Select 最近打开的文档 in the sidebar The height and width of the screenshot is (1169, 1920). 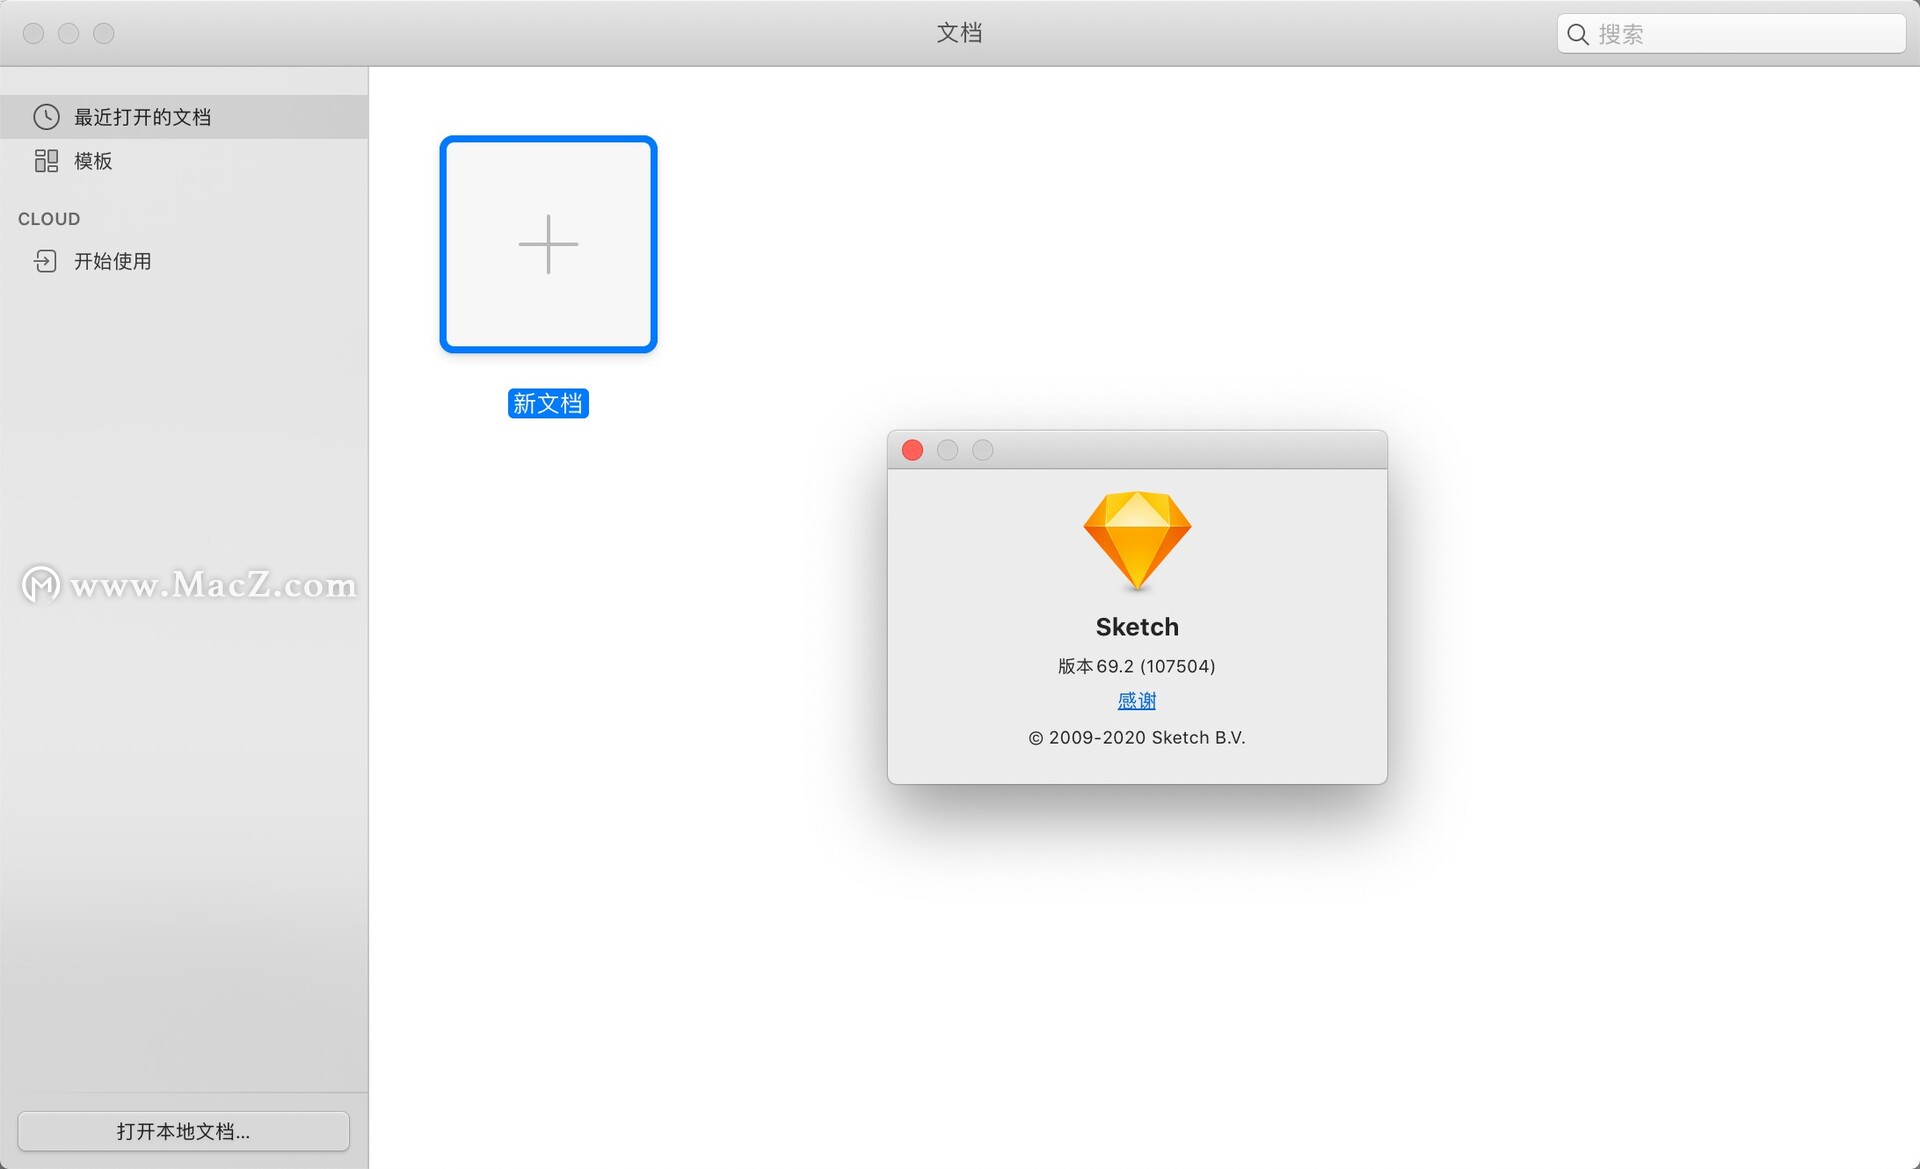click(x=184, y=117)
